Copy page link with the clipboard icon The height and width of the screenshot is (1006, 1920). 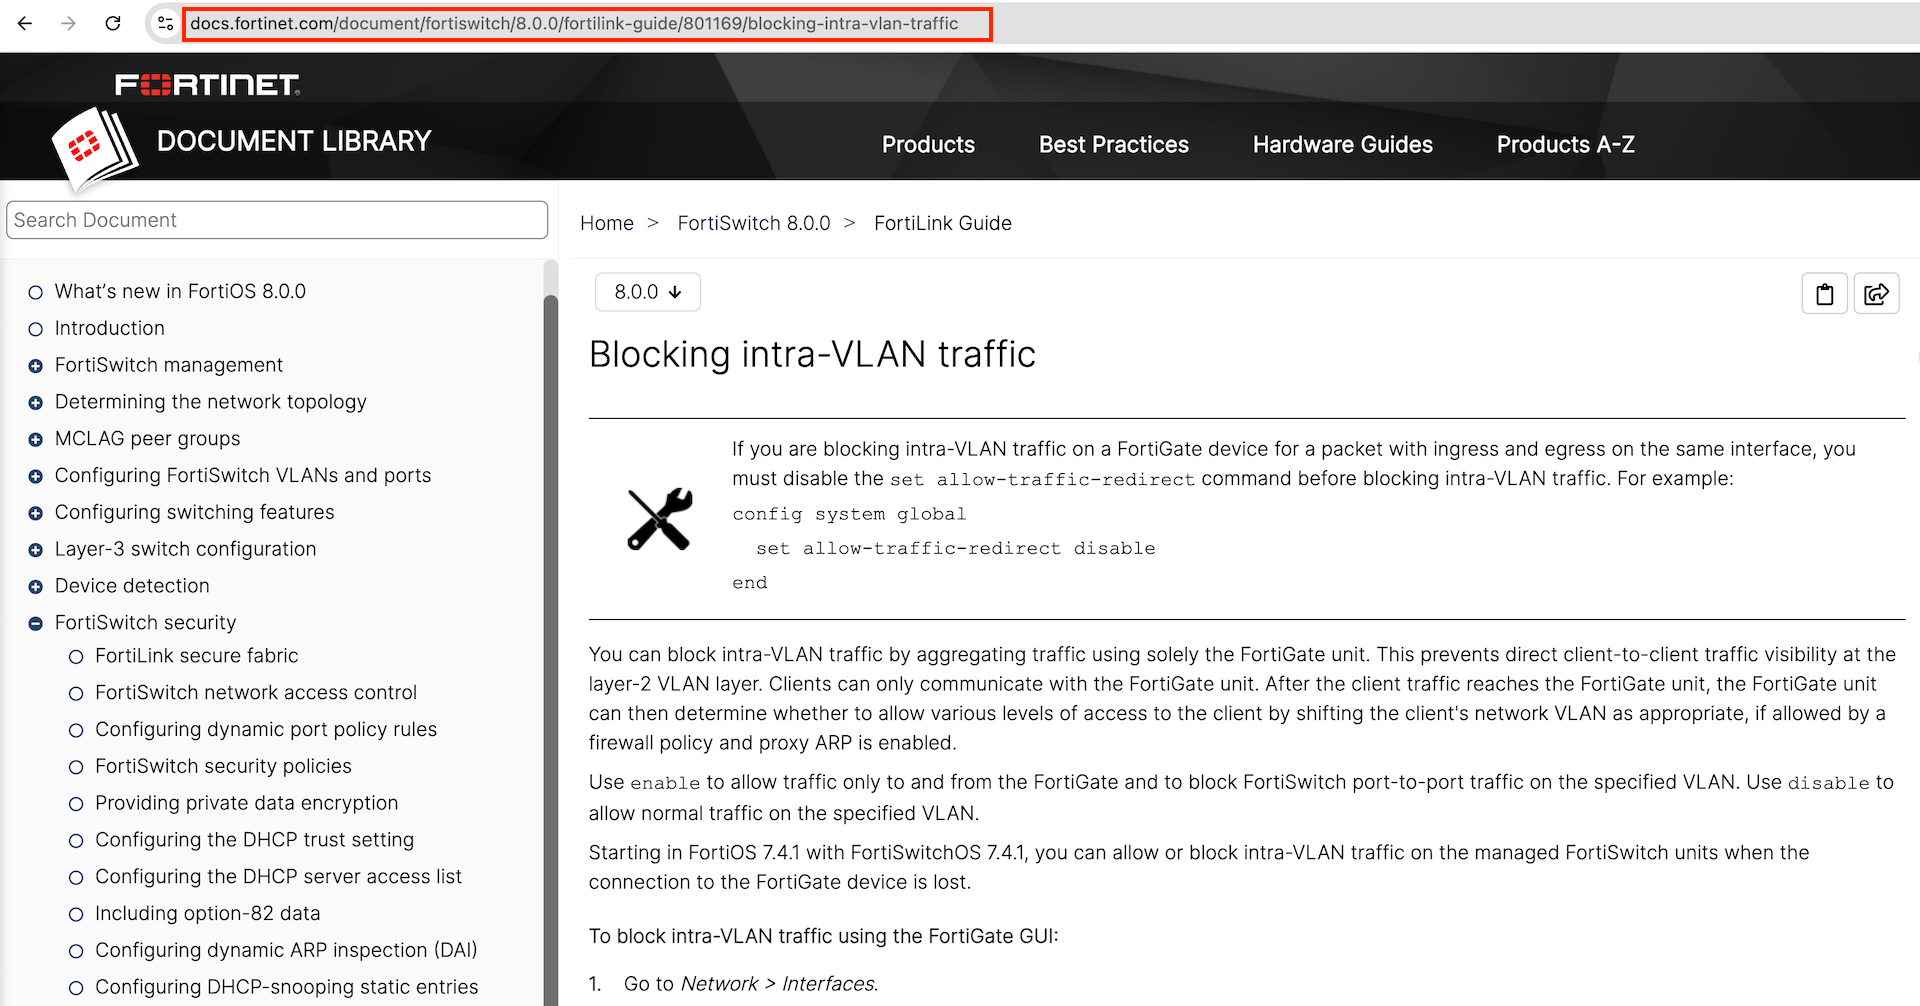click(1825, 294)
